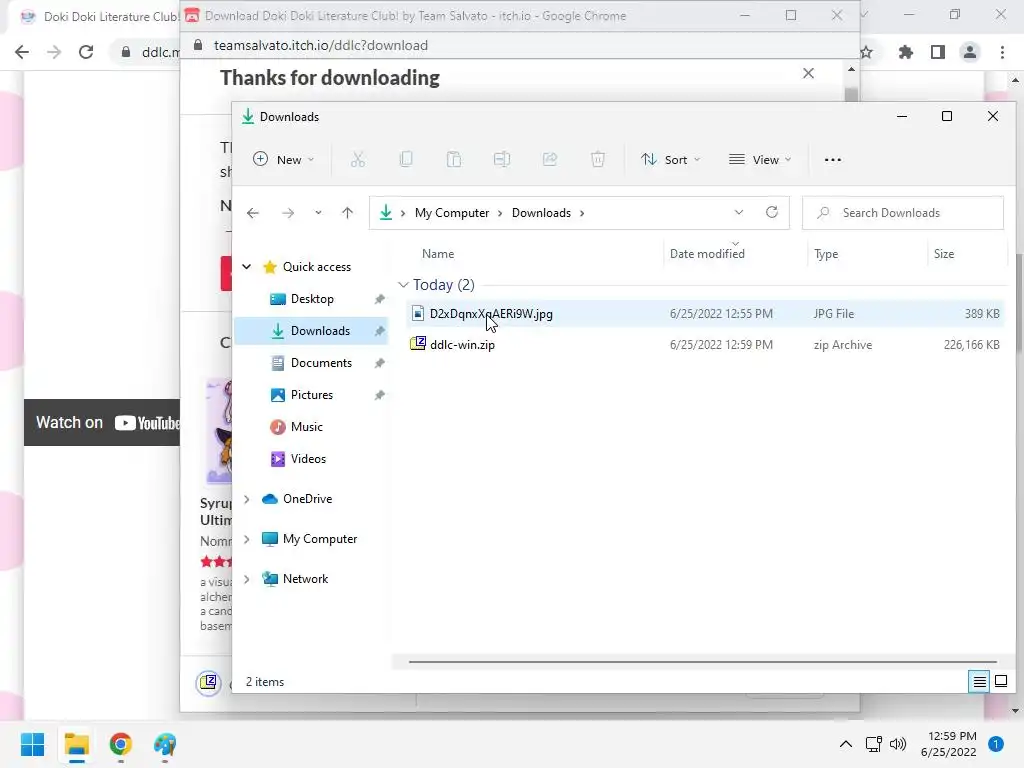Select Network in navigation pane

[305, 579]
